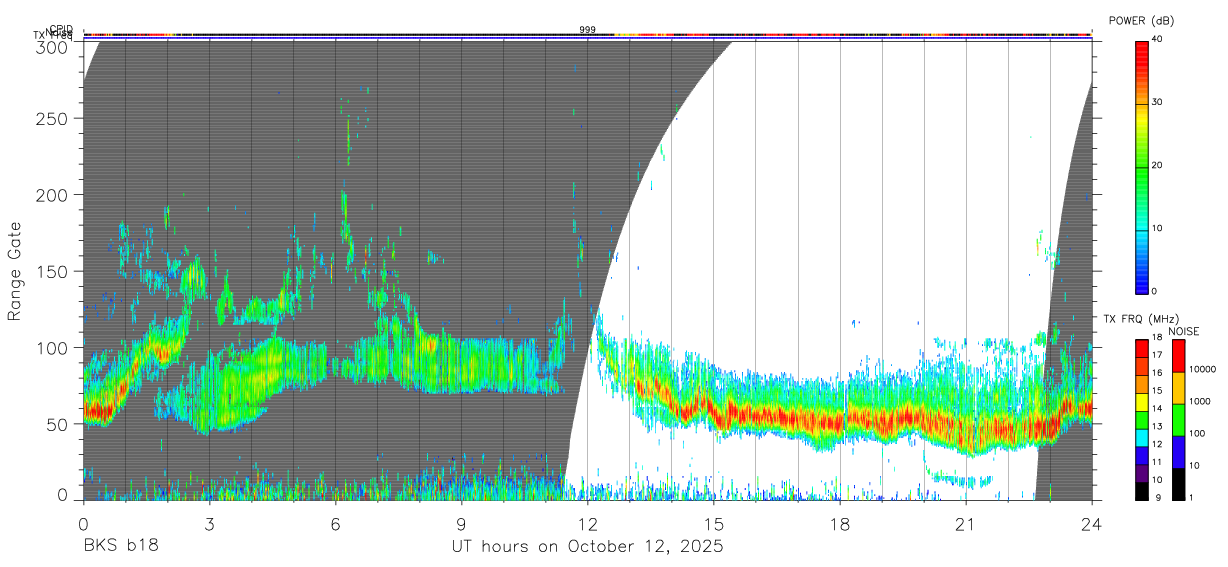The image size is (1228, 567).
Task: Click the 15 label on TX FRQ scale
Action: 1156,391
